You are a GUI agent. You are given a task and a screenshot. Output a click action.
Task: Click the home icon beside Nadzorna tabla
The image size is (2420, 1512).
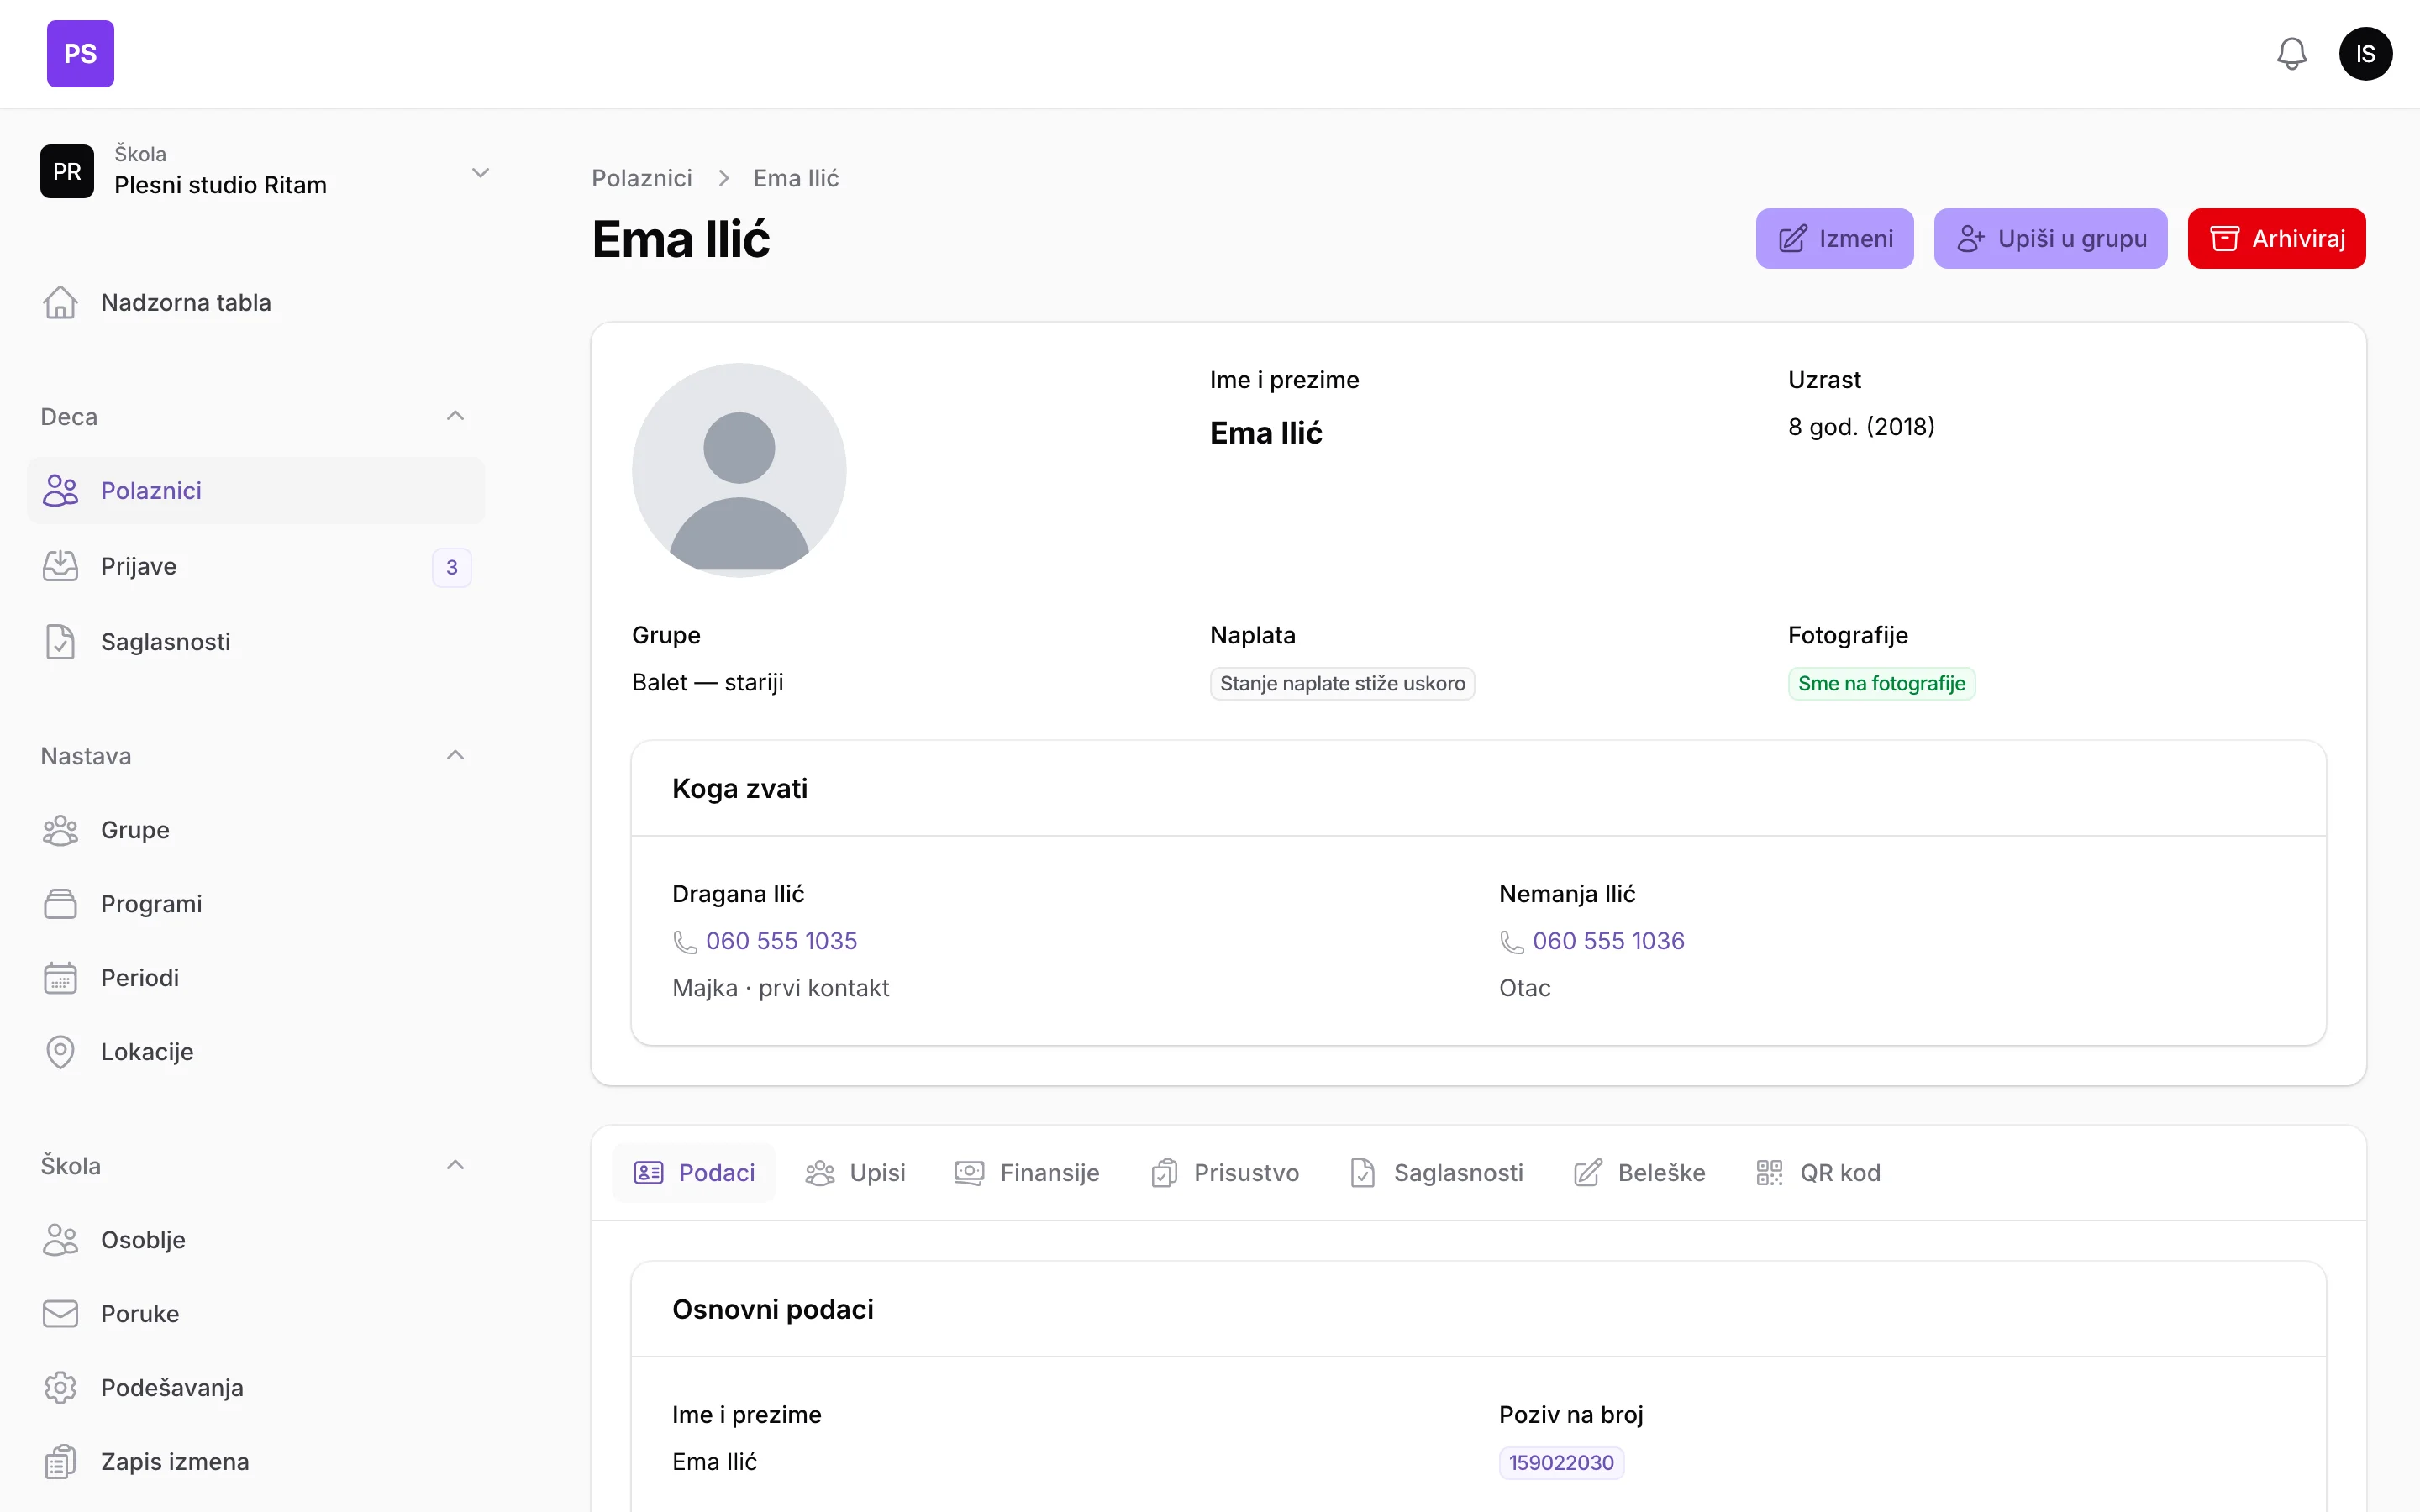click(60, 302)
